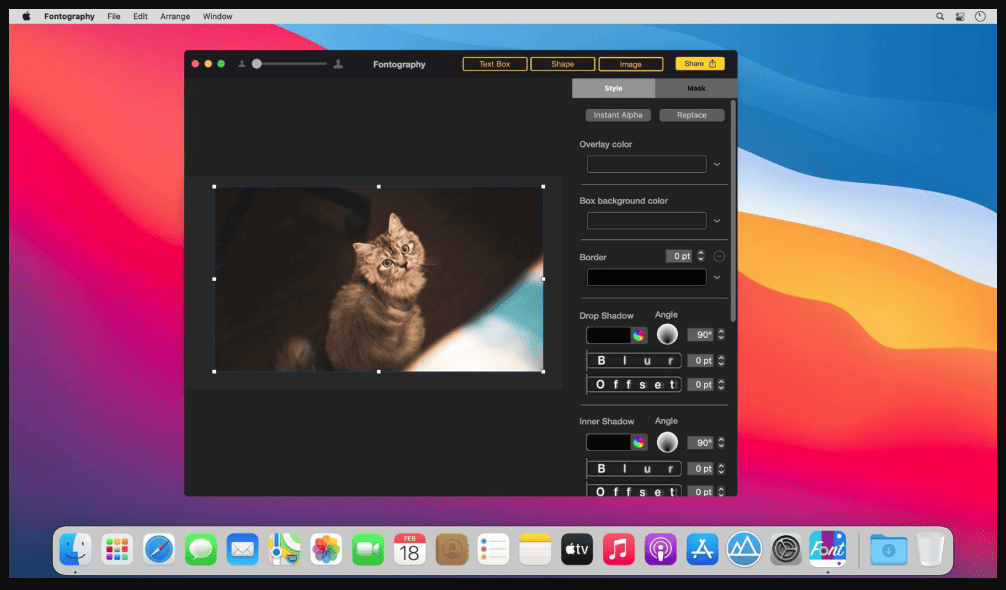Adjust Inner Shadow angle stepper
The height and width of the screenshot is (590, 1006).
coord(721,442)
